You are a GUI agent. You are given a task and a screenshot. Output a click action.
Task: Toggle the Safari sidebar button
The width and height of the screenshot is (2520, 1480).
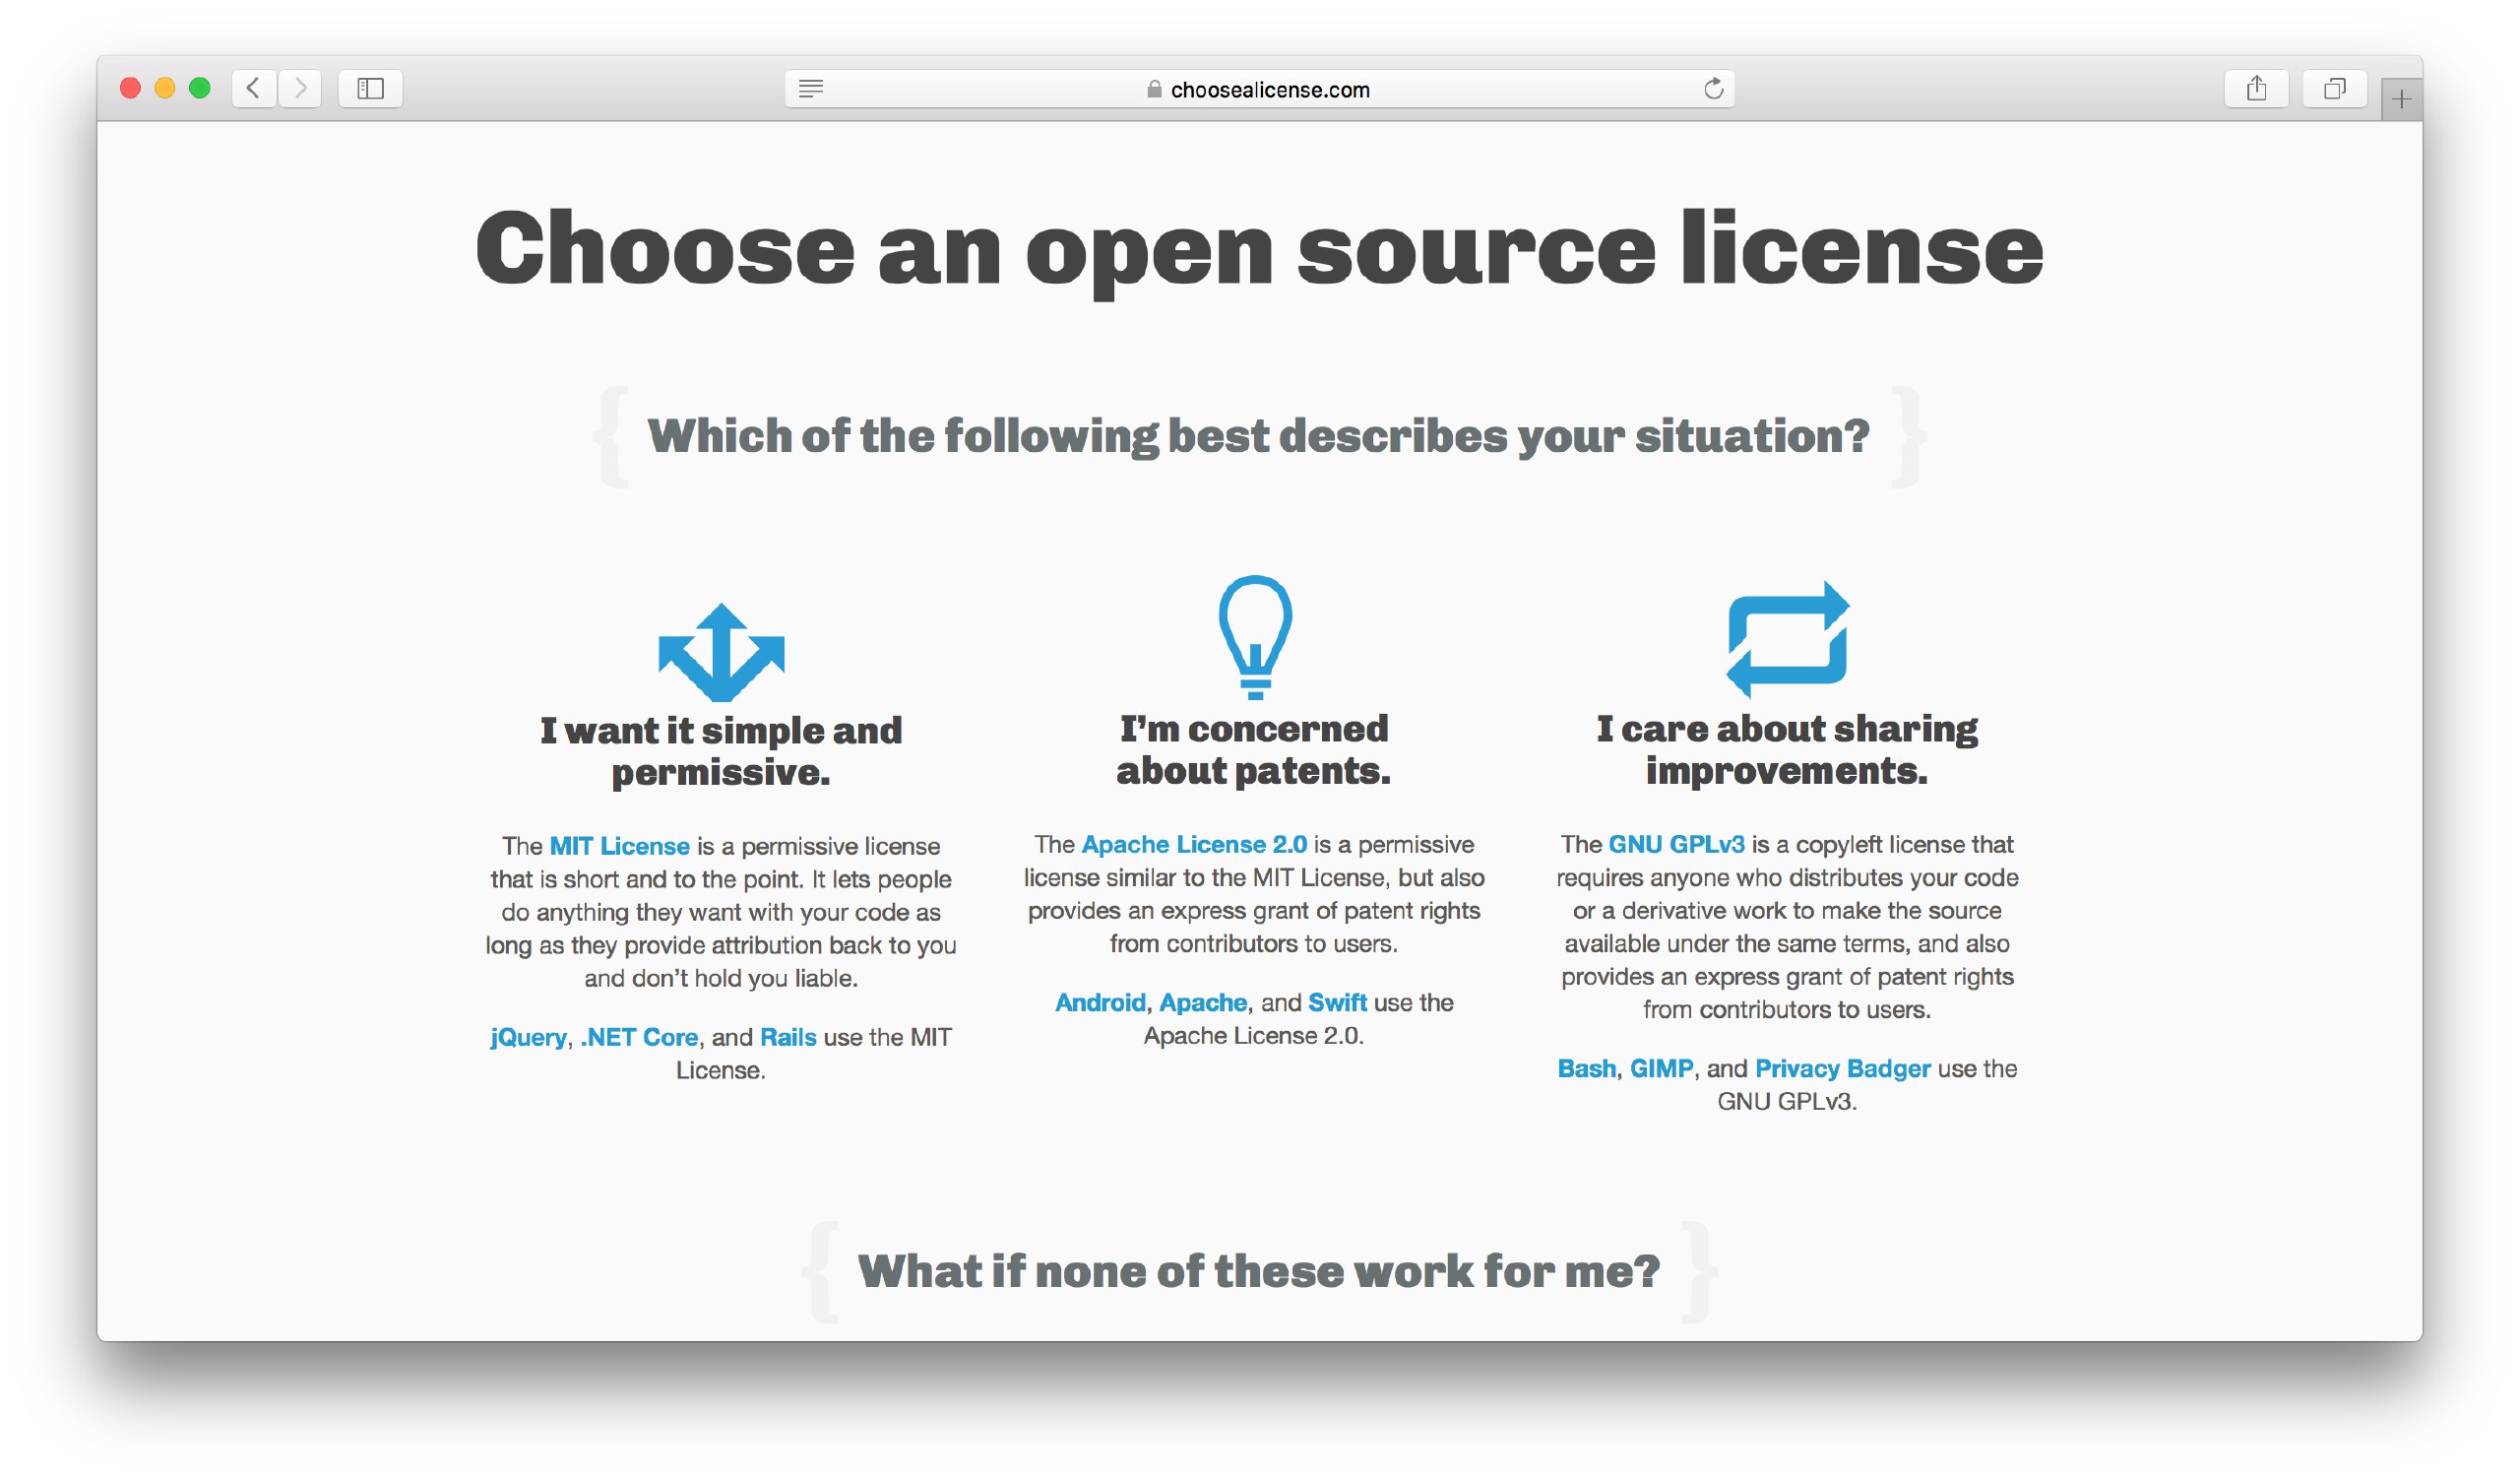(370, 88)
